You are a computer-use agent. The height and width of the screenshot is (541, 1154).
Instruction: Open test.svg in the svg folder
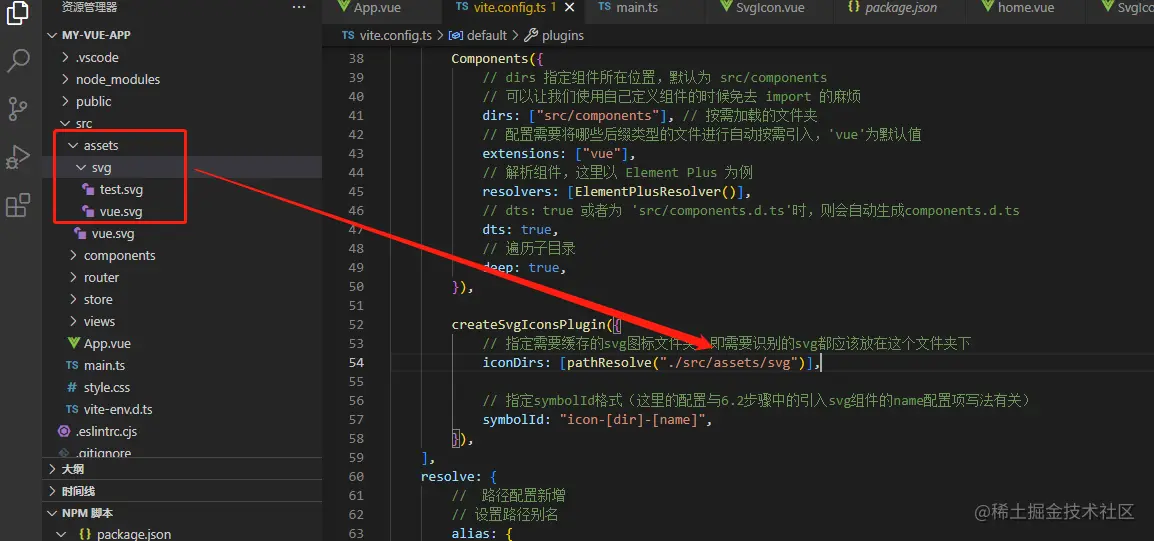point(182,190)
